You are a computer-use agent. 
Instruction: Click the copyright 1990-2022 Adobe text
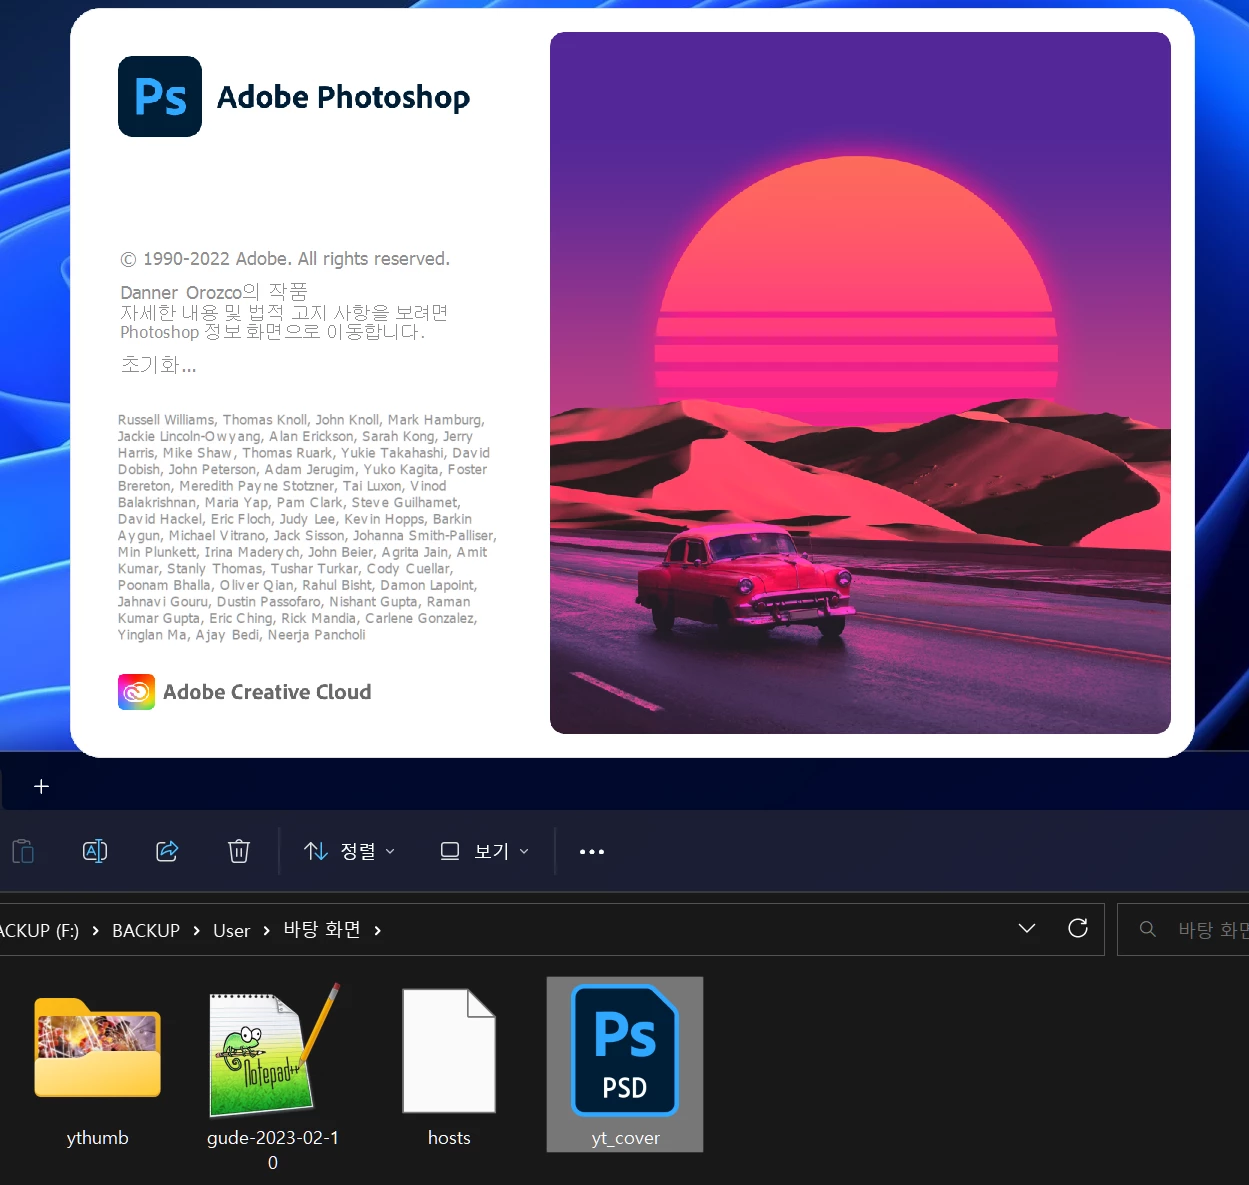(x=285, y=259)
